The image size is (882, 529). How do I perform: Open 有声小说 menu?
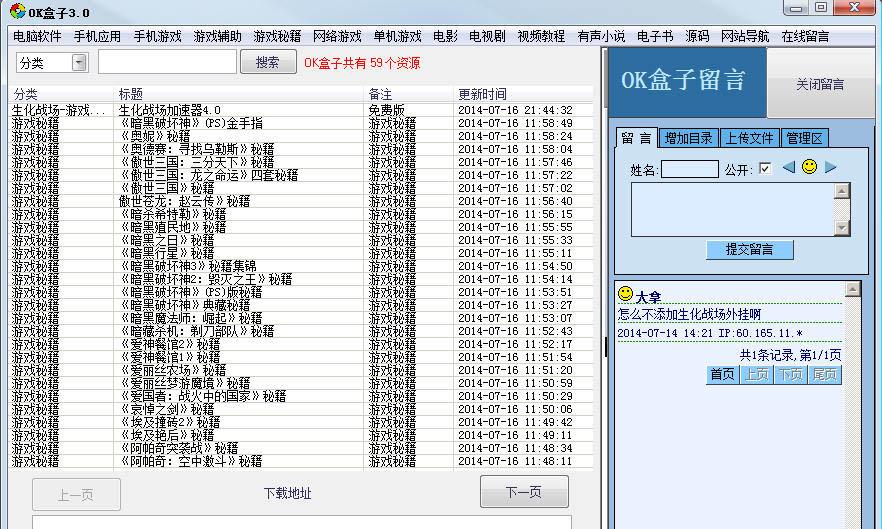coord(601,37)
